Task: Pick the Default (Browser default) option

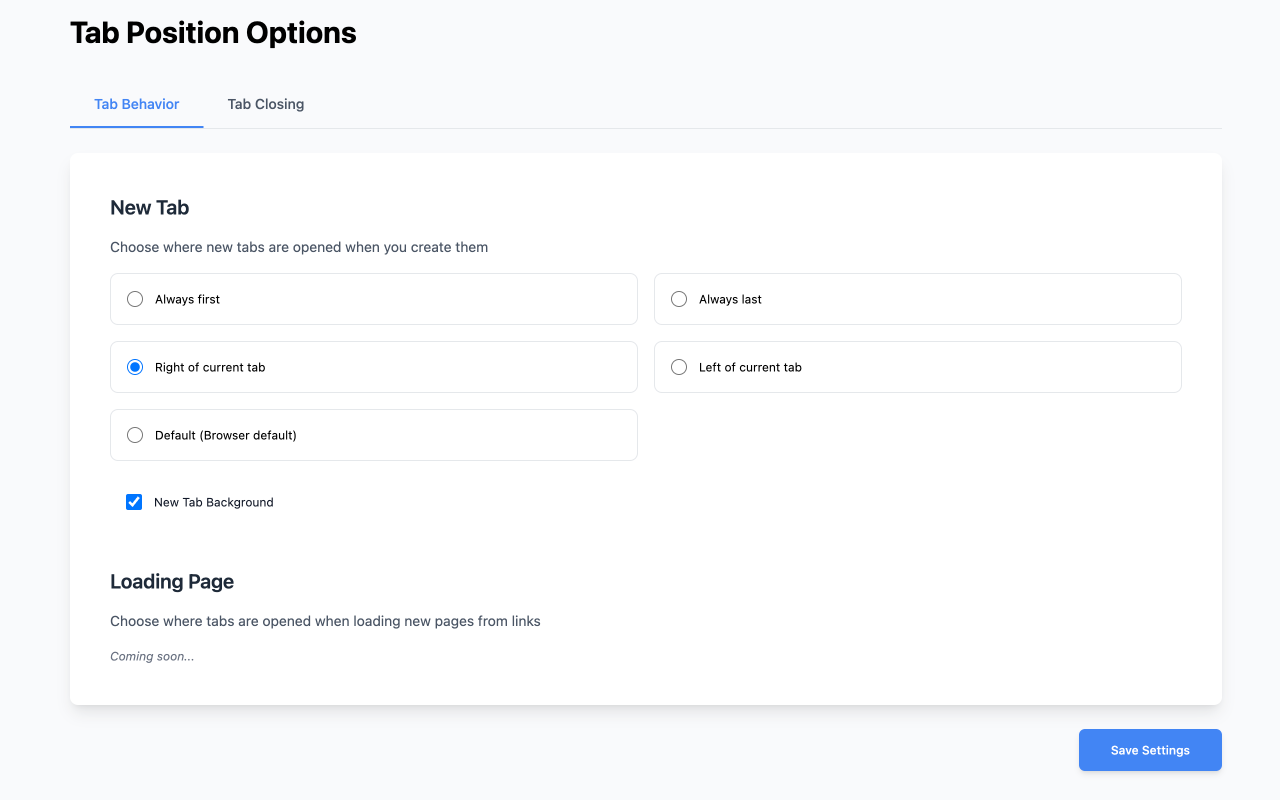Action: tap(135, 435)
